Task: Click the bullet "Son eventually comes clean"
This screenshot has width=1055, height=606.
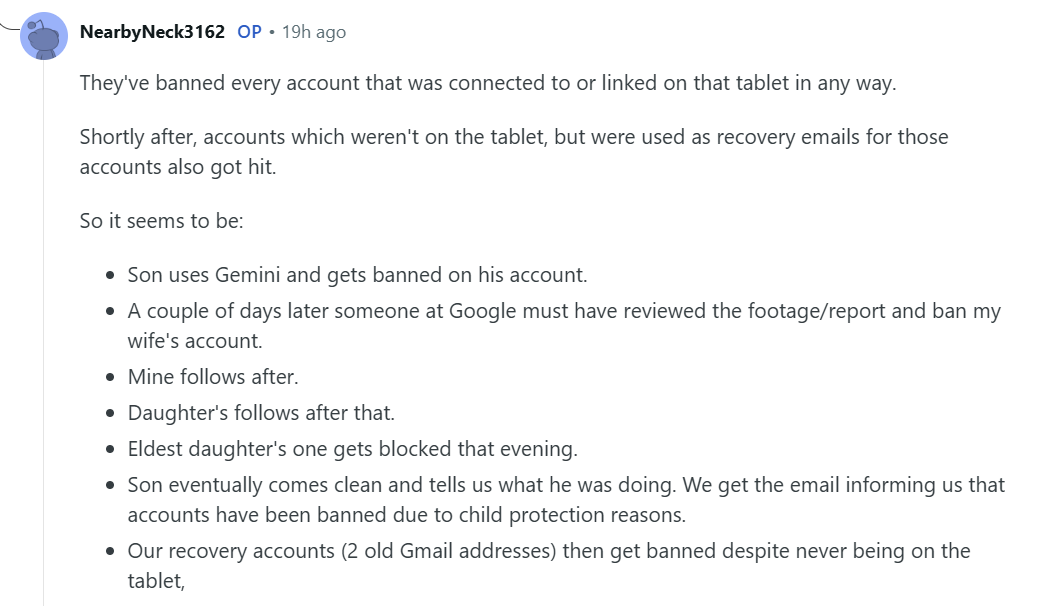Action: (565, 485)
